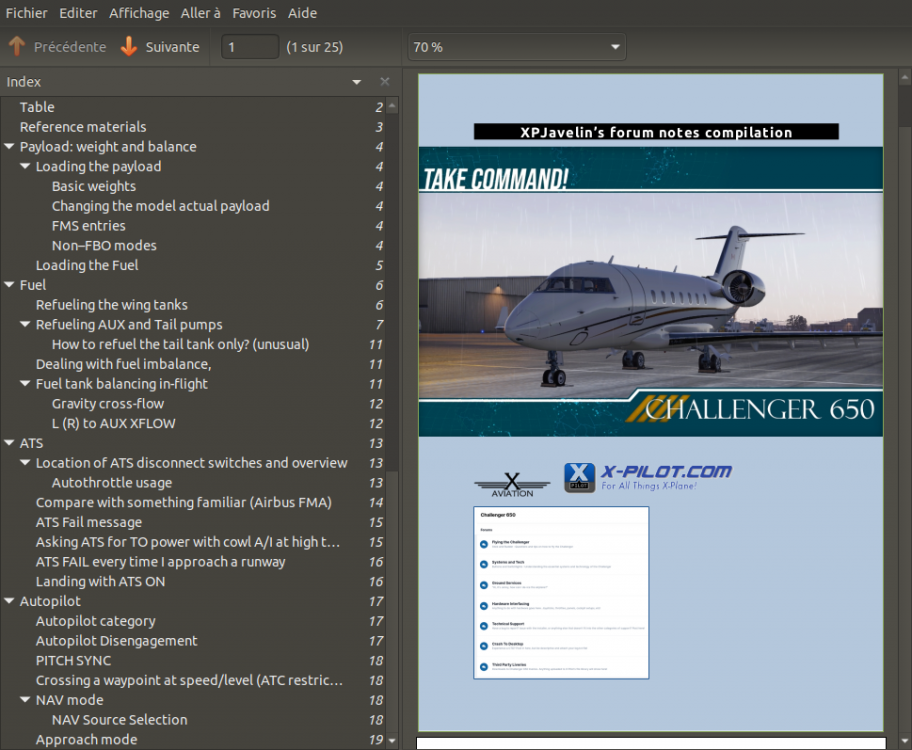Click the X-Aviation logo on cover page
Image resolution: width=912 pixels, height=750 pixels.
[512, 485]
